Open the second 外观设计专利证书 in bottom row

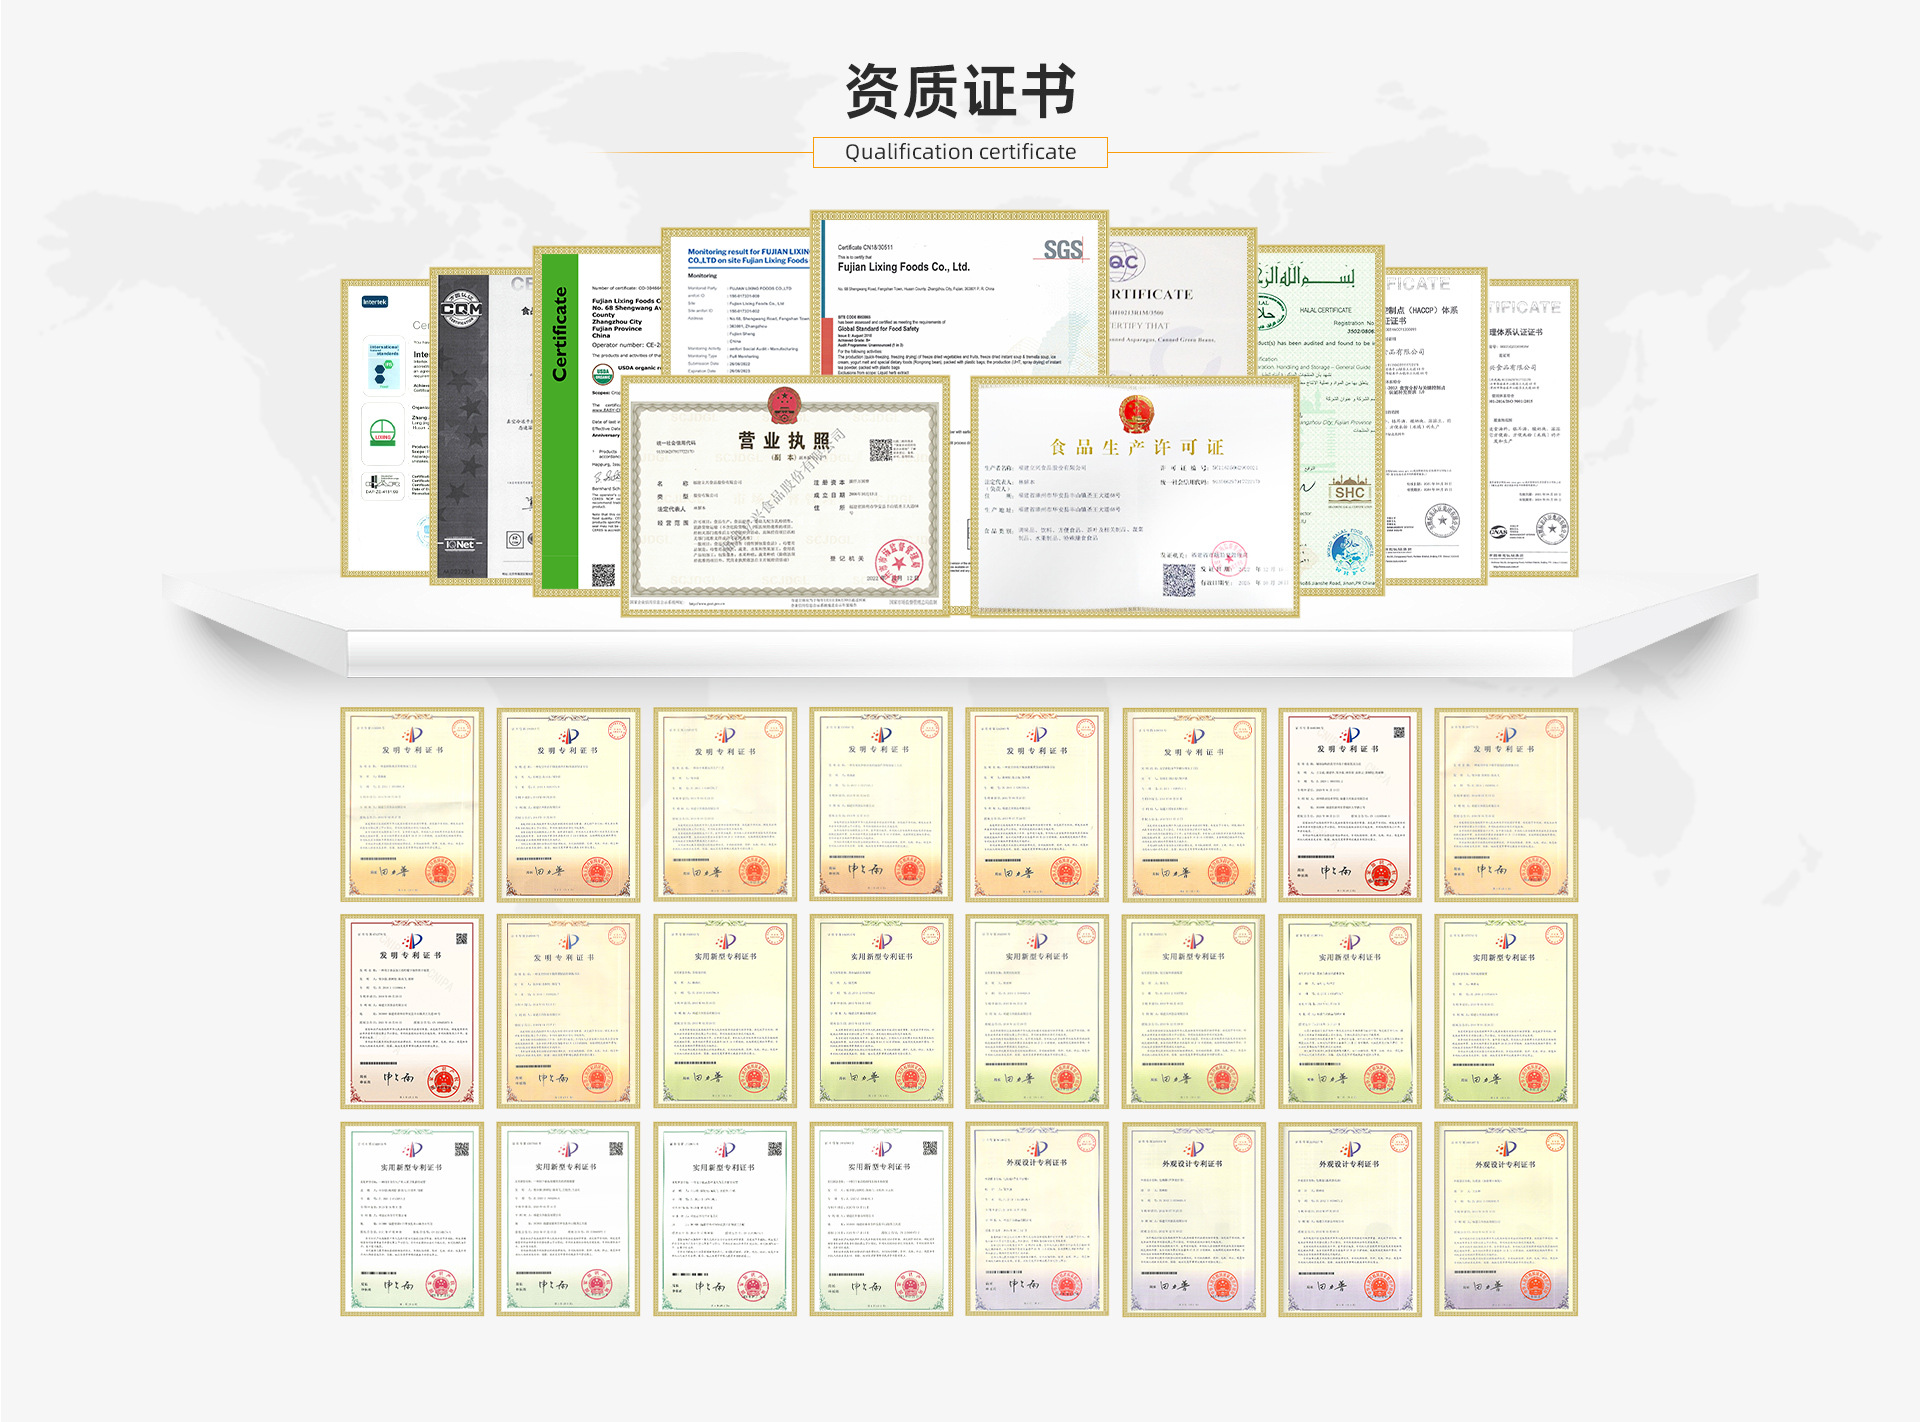tap(1194, 1219)
